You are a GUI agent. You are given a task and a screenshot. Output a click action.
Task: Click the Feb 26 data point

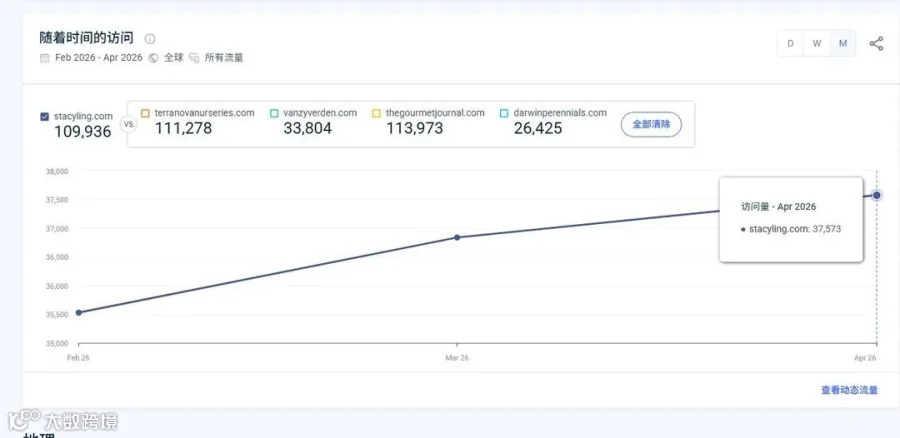[x=79, y=312]
